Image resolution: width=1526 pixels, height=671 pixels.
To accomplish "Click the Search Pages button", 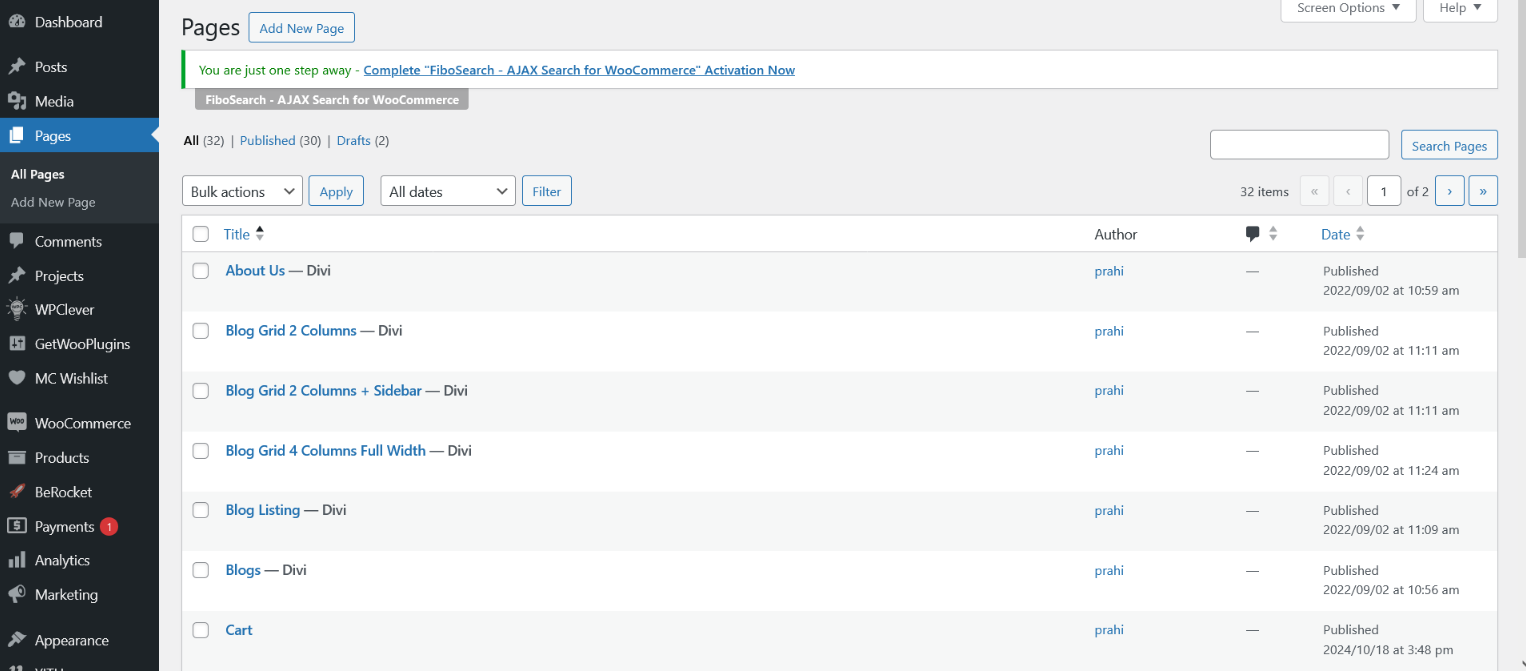I will [1449, 145].
